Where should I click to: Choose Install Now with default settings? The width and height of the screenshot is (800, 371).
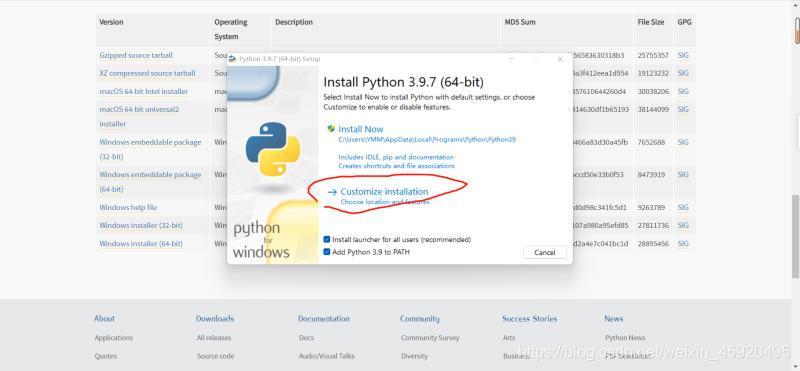point(360,130)
